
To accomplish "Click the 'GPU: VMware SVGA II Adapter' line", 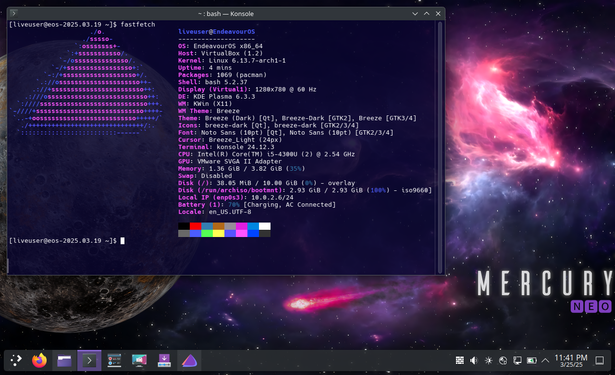I will (230, 161).
